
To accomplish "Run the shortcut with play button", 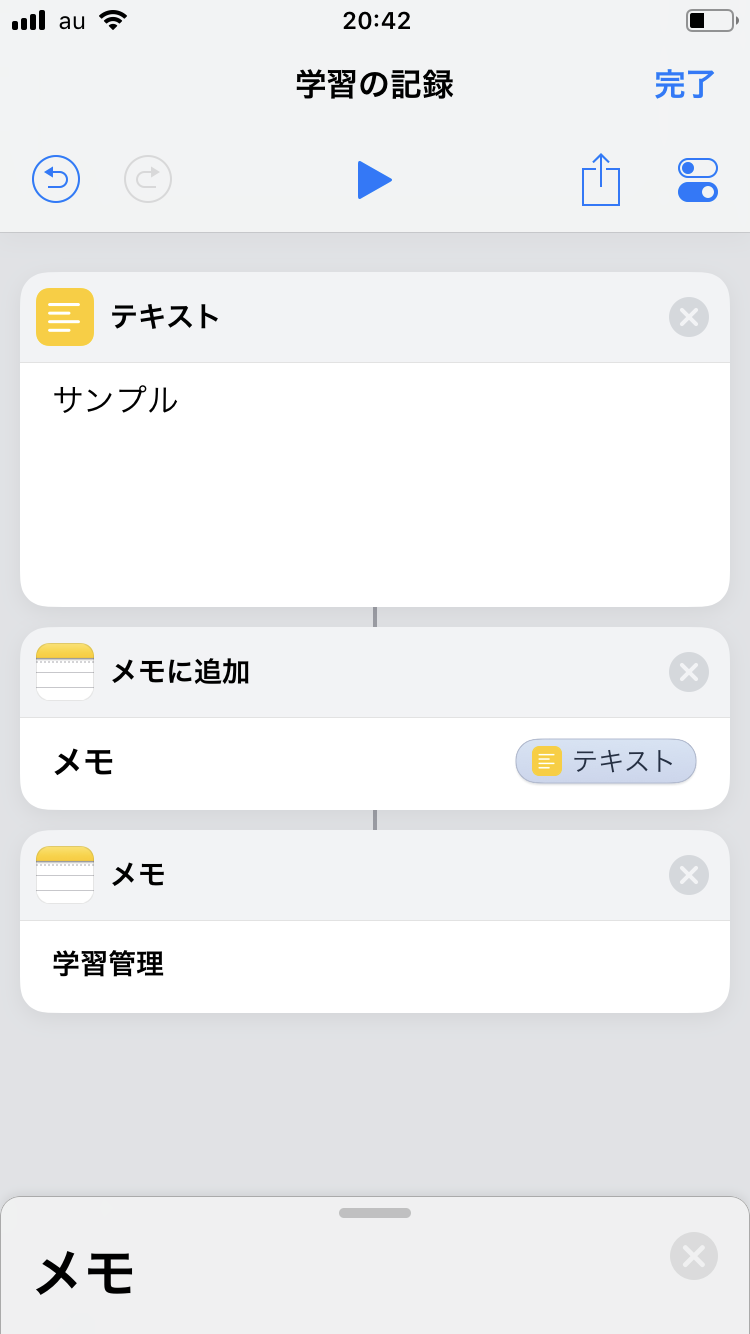I will pos(374,180).
